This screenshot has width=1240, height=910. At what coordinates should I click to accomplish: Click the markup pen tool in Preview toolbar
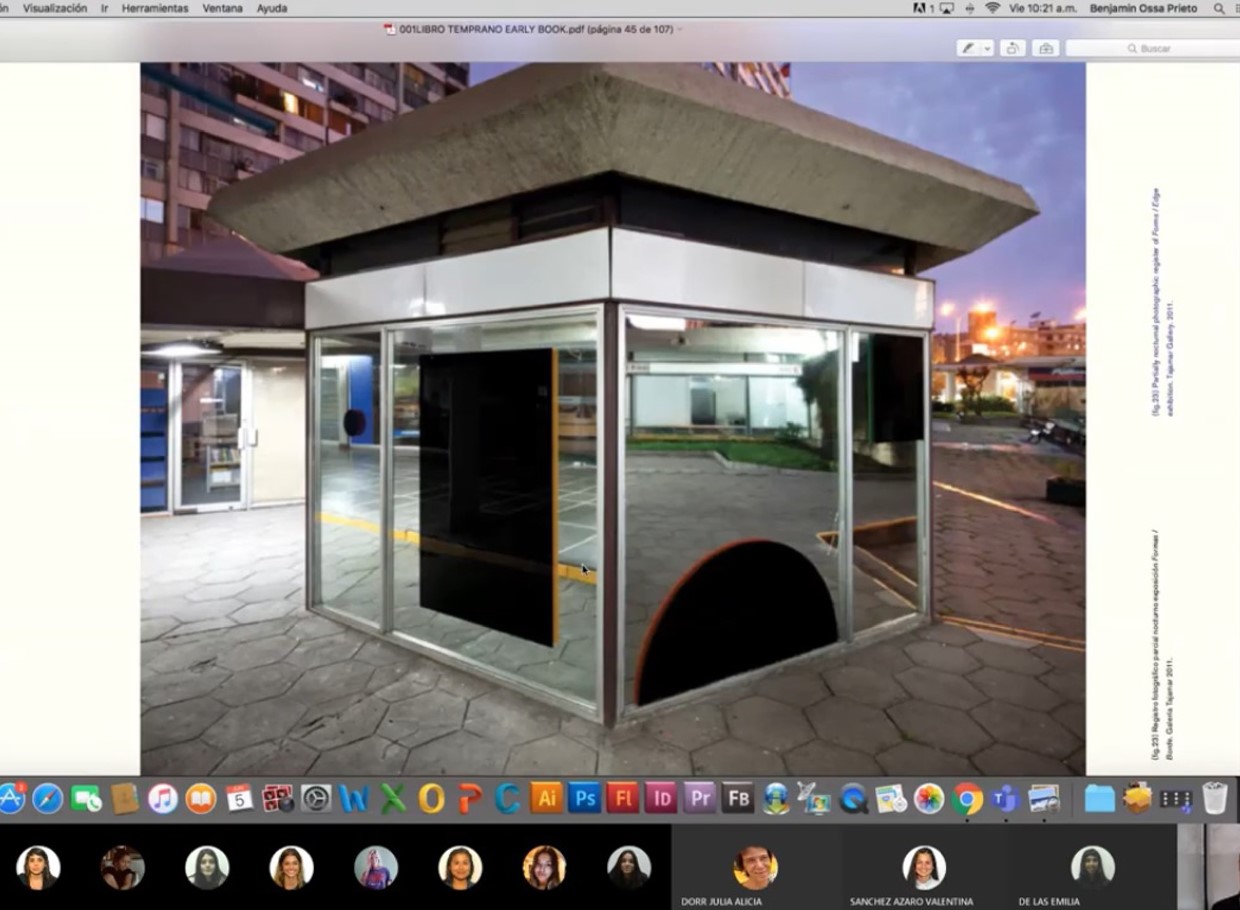click(968, 48)
